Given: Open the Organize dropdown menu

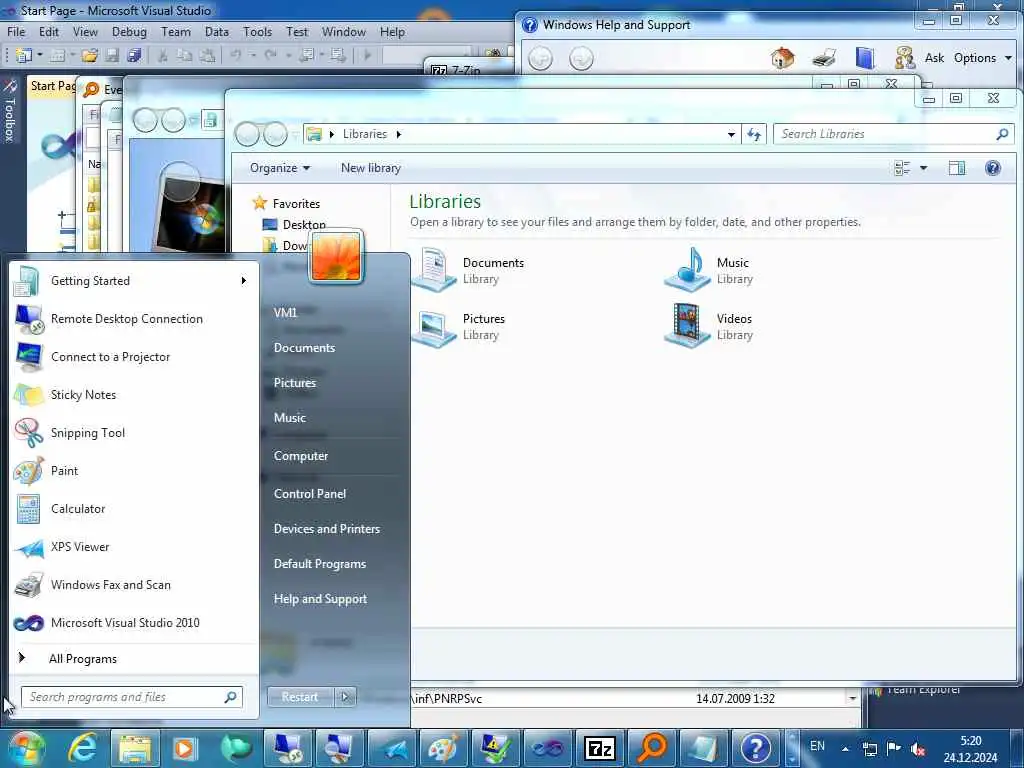Looking at the screenshot, I should (x=280, y=168).
